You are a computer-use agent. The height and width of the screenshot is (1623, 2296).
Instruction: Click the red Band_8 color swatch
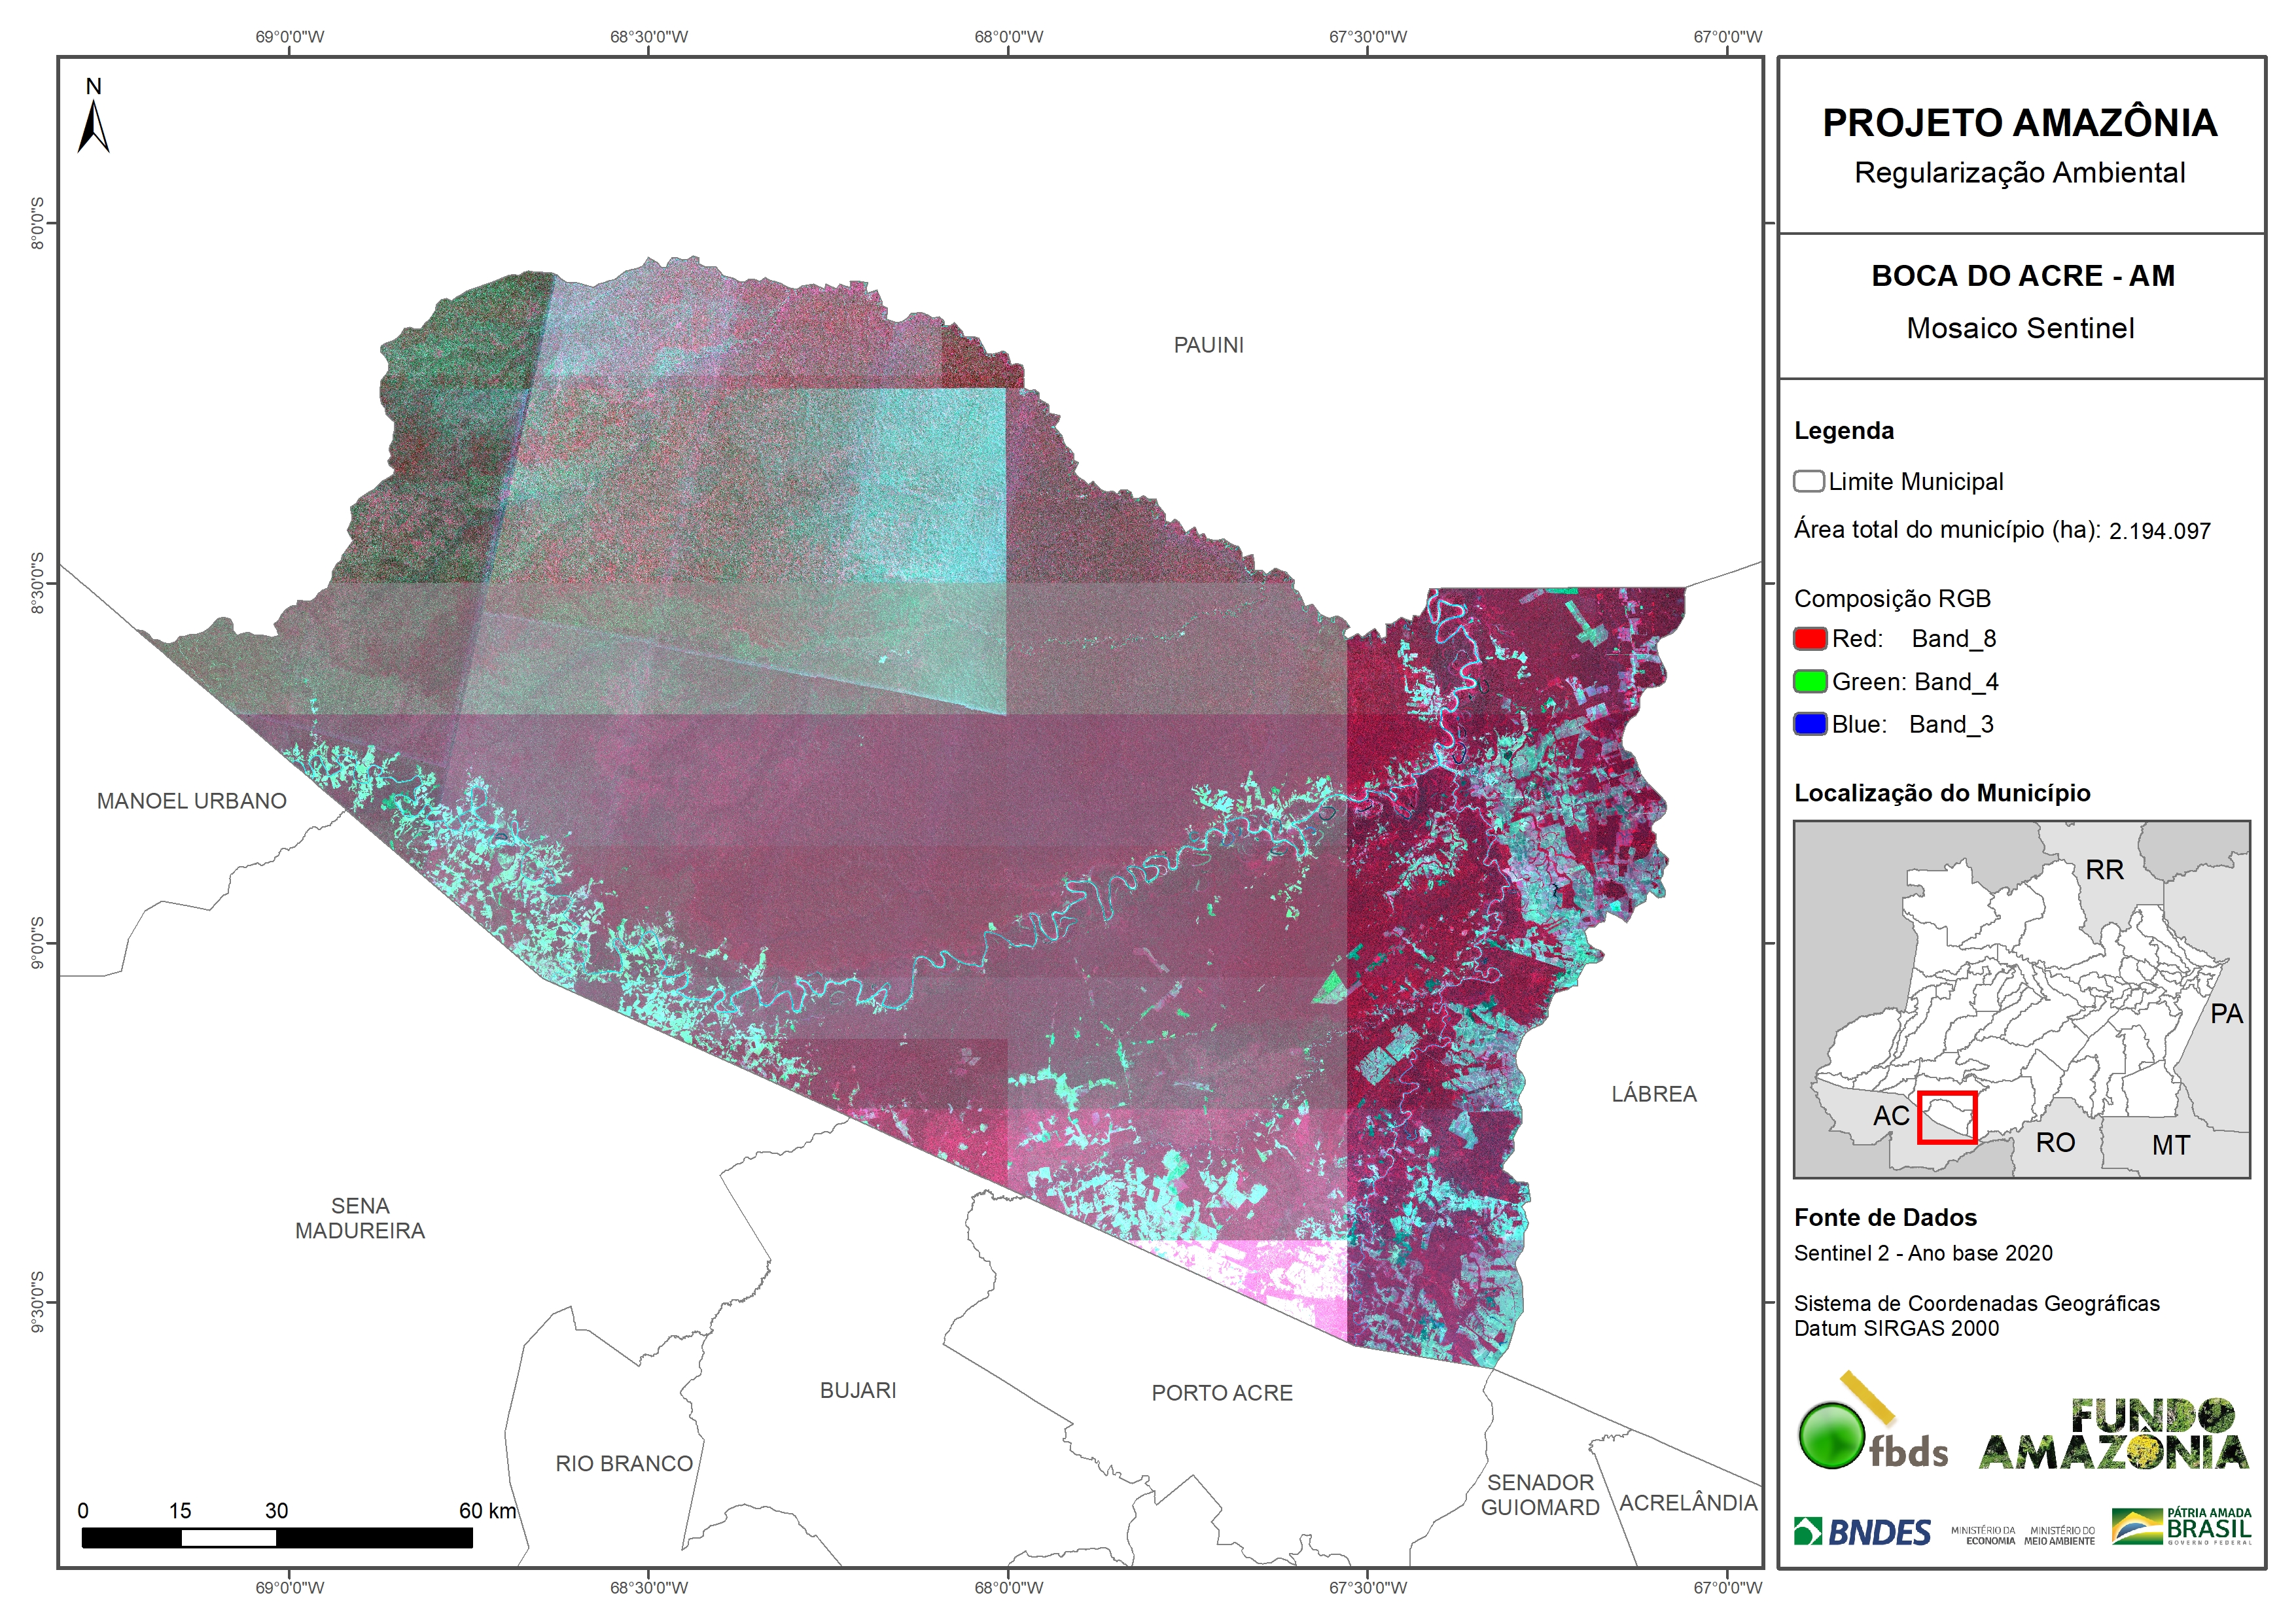[1809, 639]
